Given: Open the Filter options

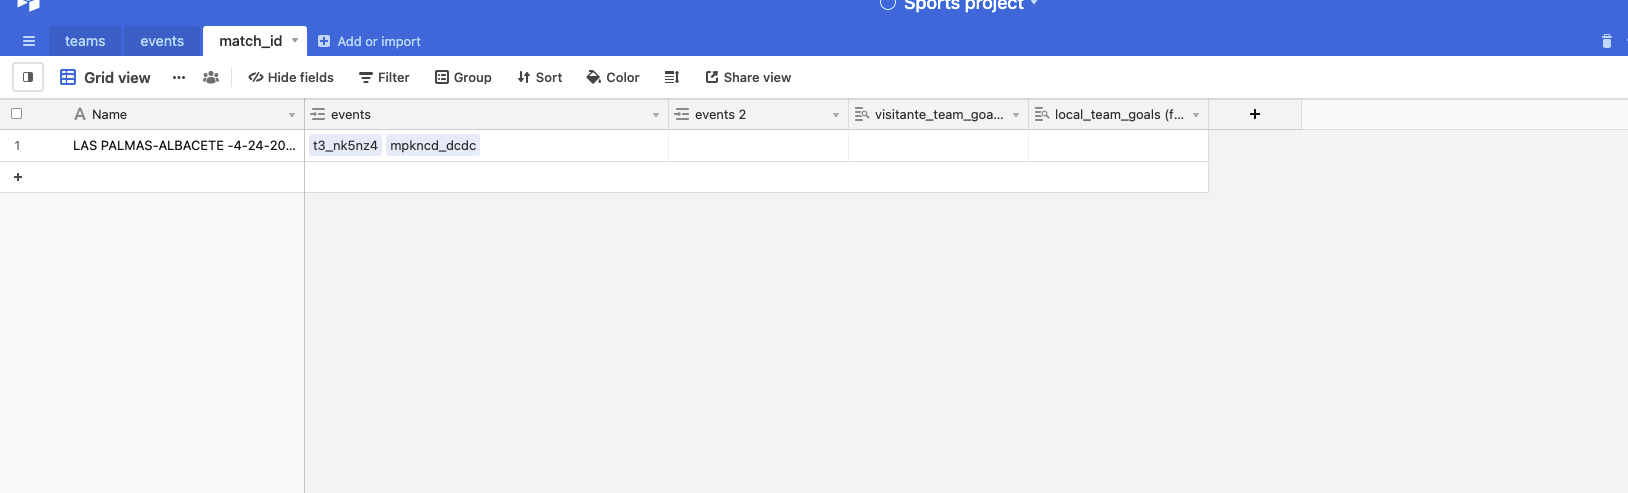Looking at the screenshot, I should click(385, 77).
